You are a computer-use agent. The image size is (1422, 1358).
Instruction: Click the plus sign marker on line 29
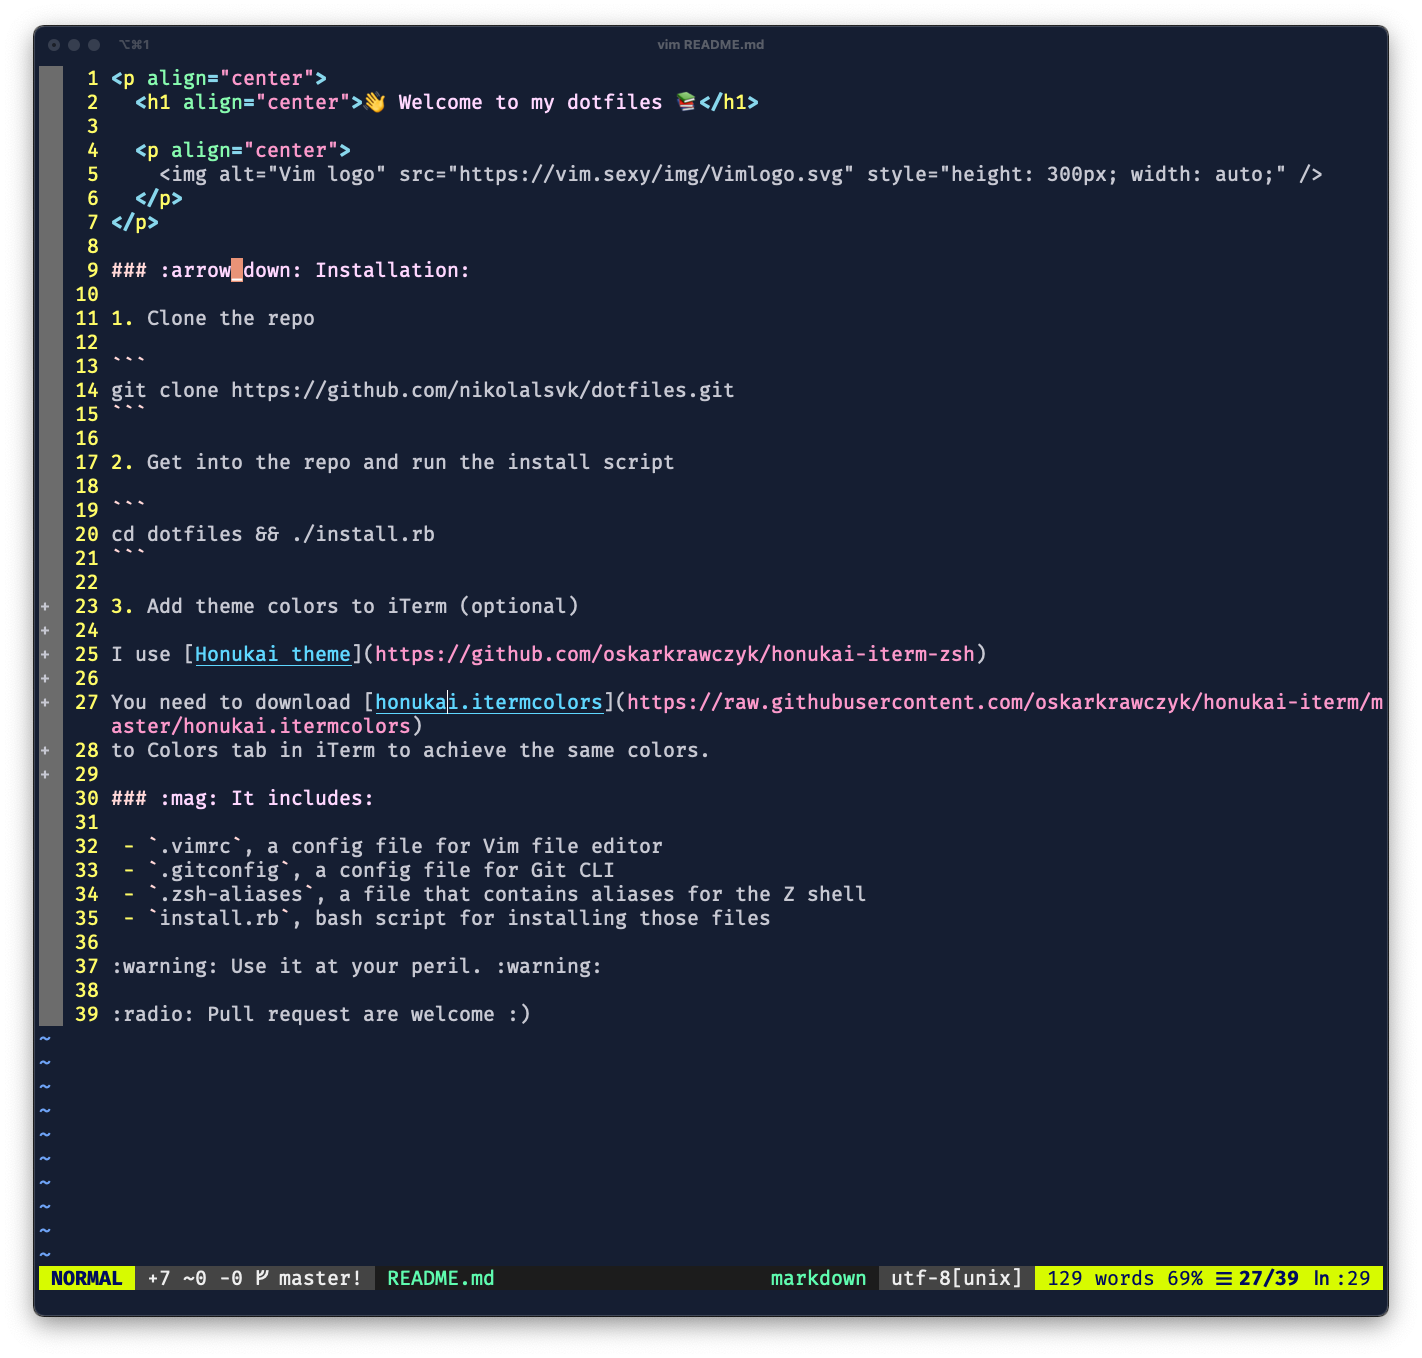pyautogui.click(x=45, y=774)
